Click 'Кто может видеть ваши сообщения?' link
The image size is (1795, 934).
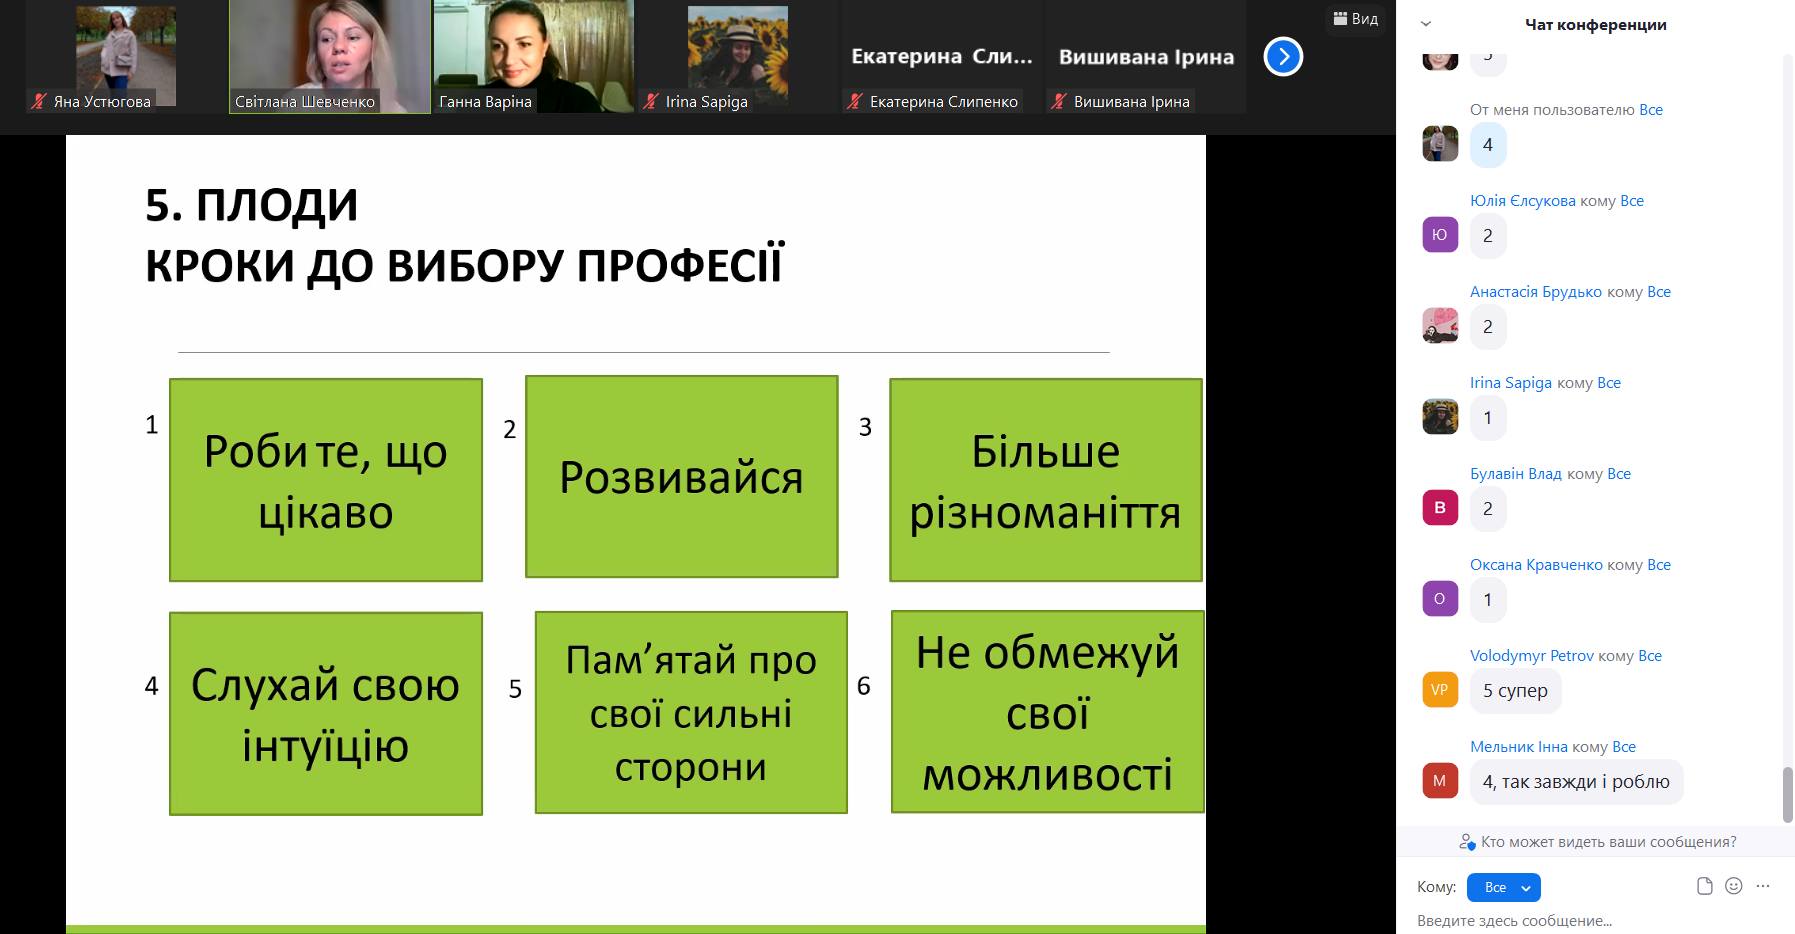[x=1598, y=842]
